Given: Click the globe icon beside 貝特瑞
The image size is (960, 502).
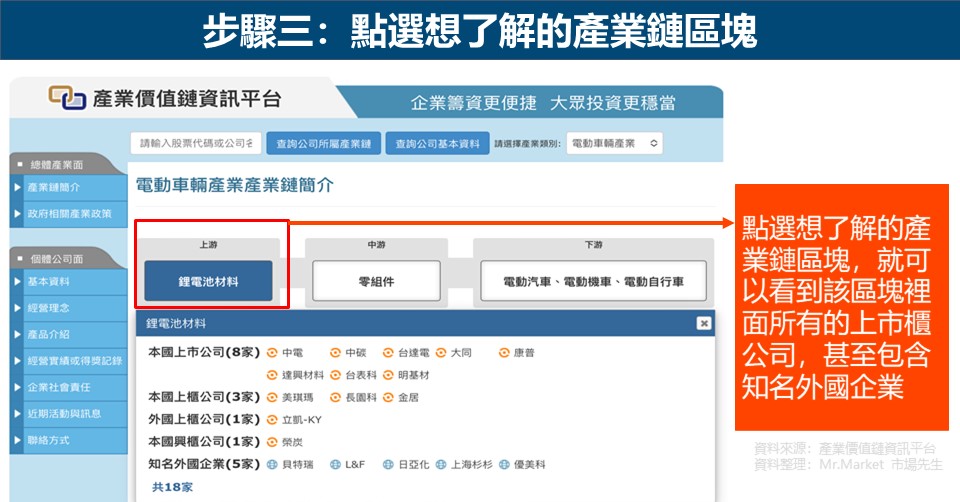Looking at the screenshot, I should tap(272, 464).
